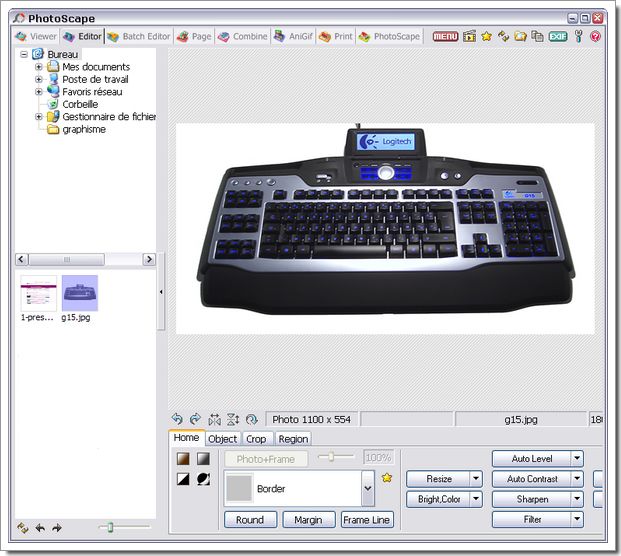
Task: Click the folder icon in top toolbar
Action: [520, 36]
